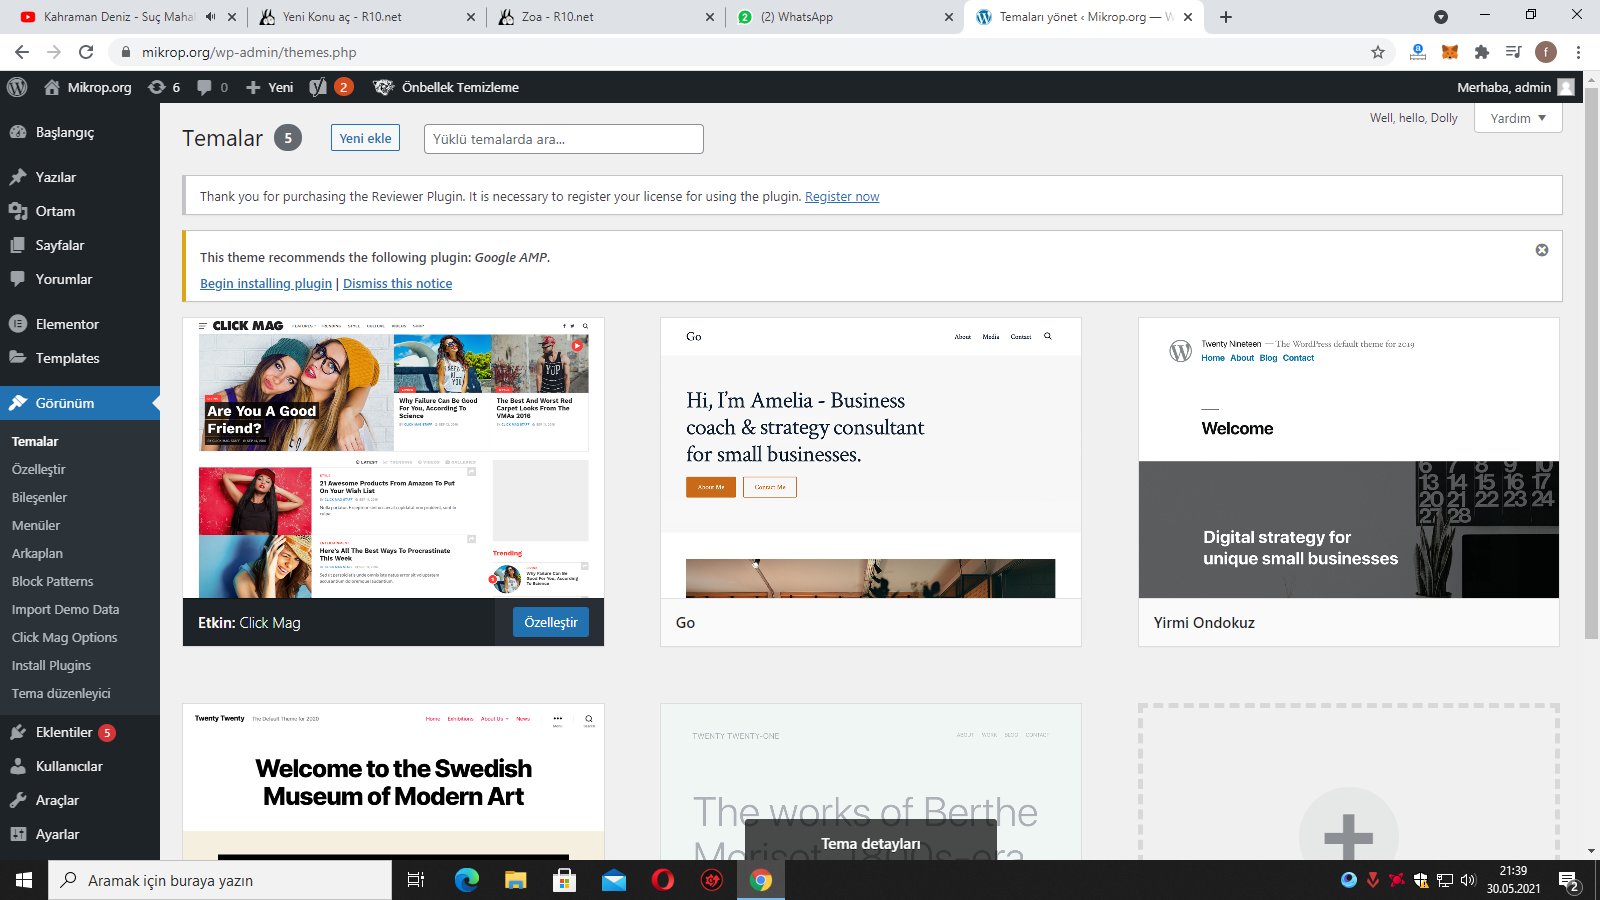1600x900 pixels.
Task: Select Import Demo Data submenu item
Action: click(x=65, y=609)
